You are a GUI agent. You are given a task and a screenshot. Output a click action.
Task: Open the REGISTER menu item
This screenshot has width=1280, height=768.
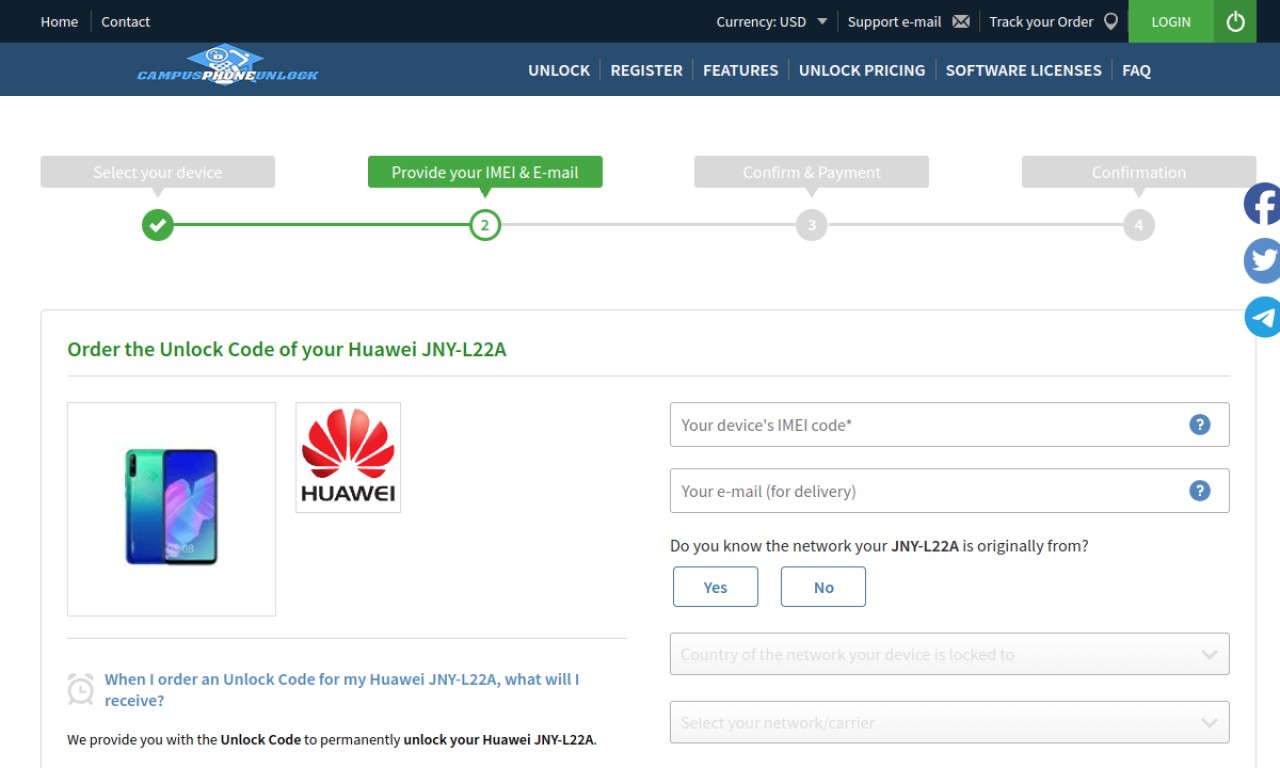pyautogui.click(x=646, y=70)
